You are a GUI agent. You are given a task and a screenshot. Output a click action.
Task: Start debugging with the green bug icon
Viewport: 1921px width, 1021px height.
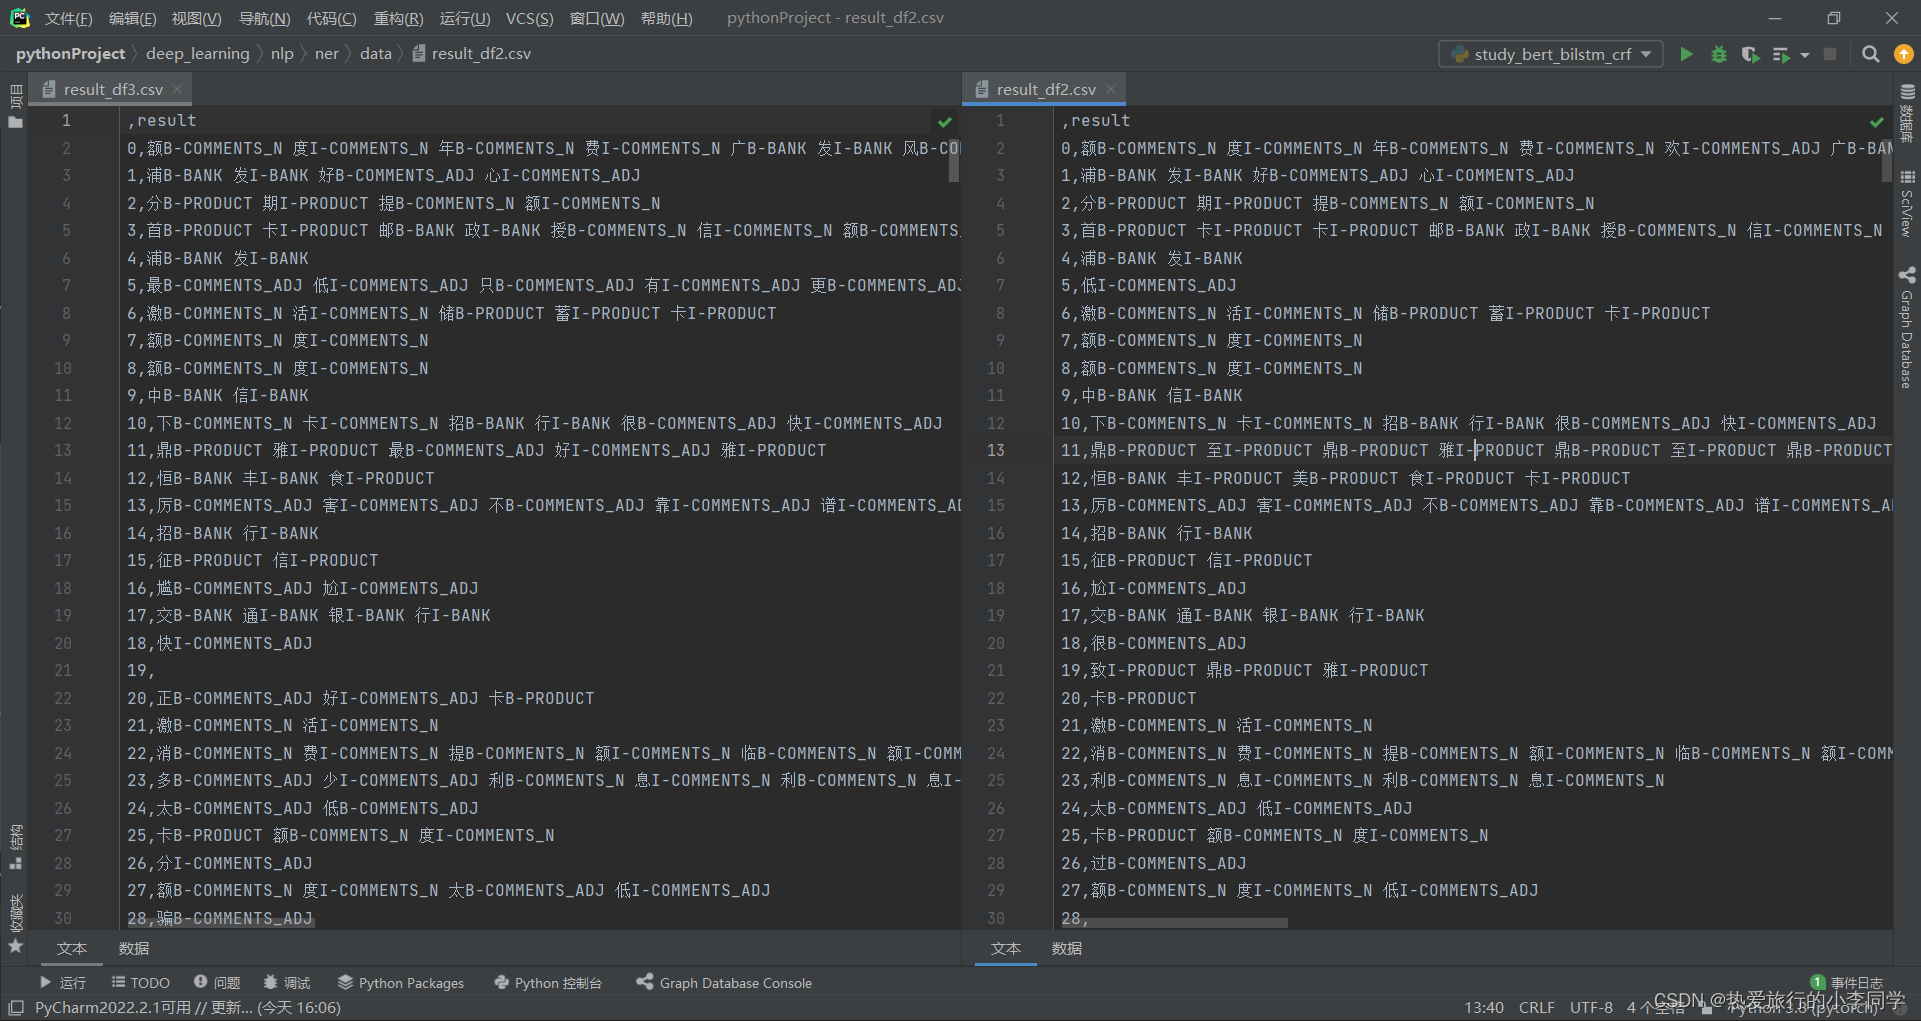[1718, 54]
